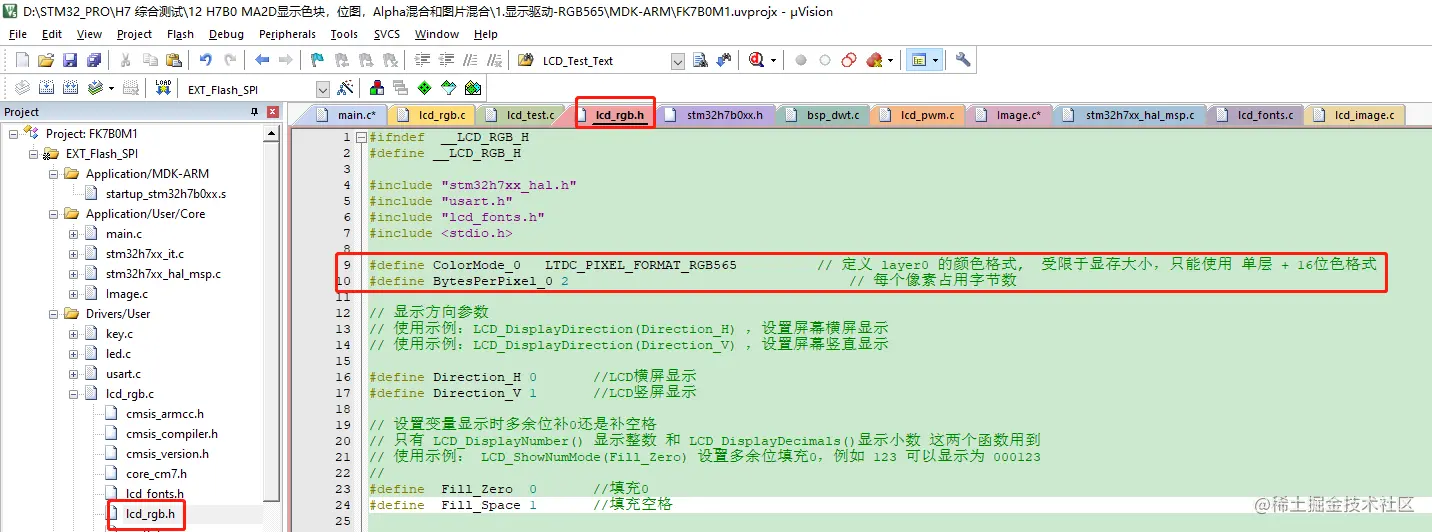The image size is (1432, 532).
Task: Open the File menu
Action: [x=18, y=34]
